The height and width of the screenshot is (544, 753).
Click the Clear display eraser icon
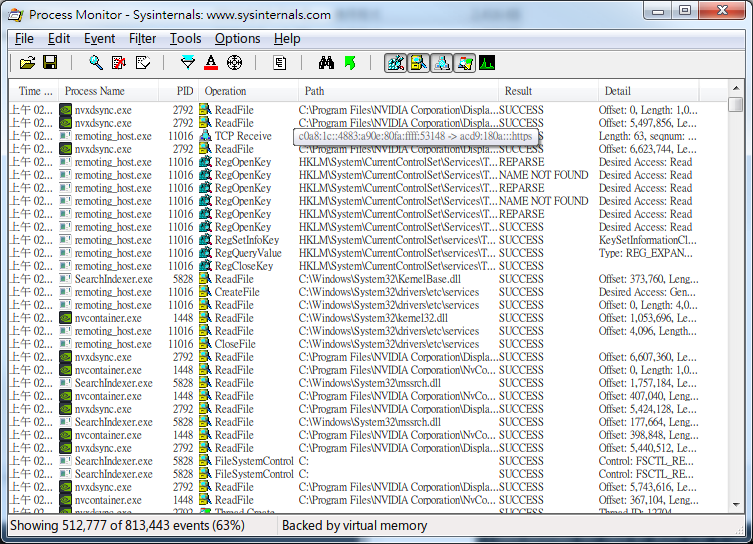click(143, 63)
